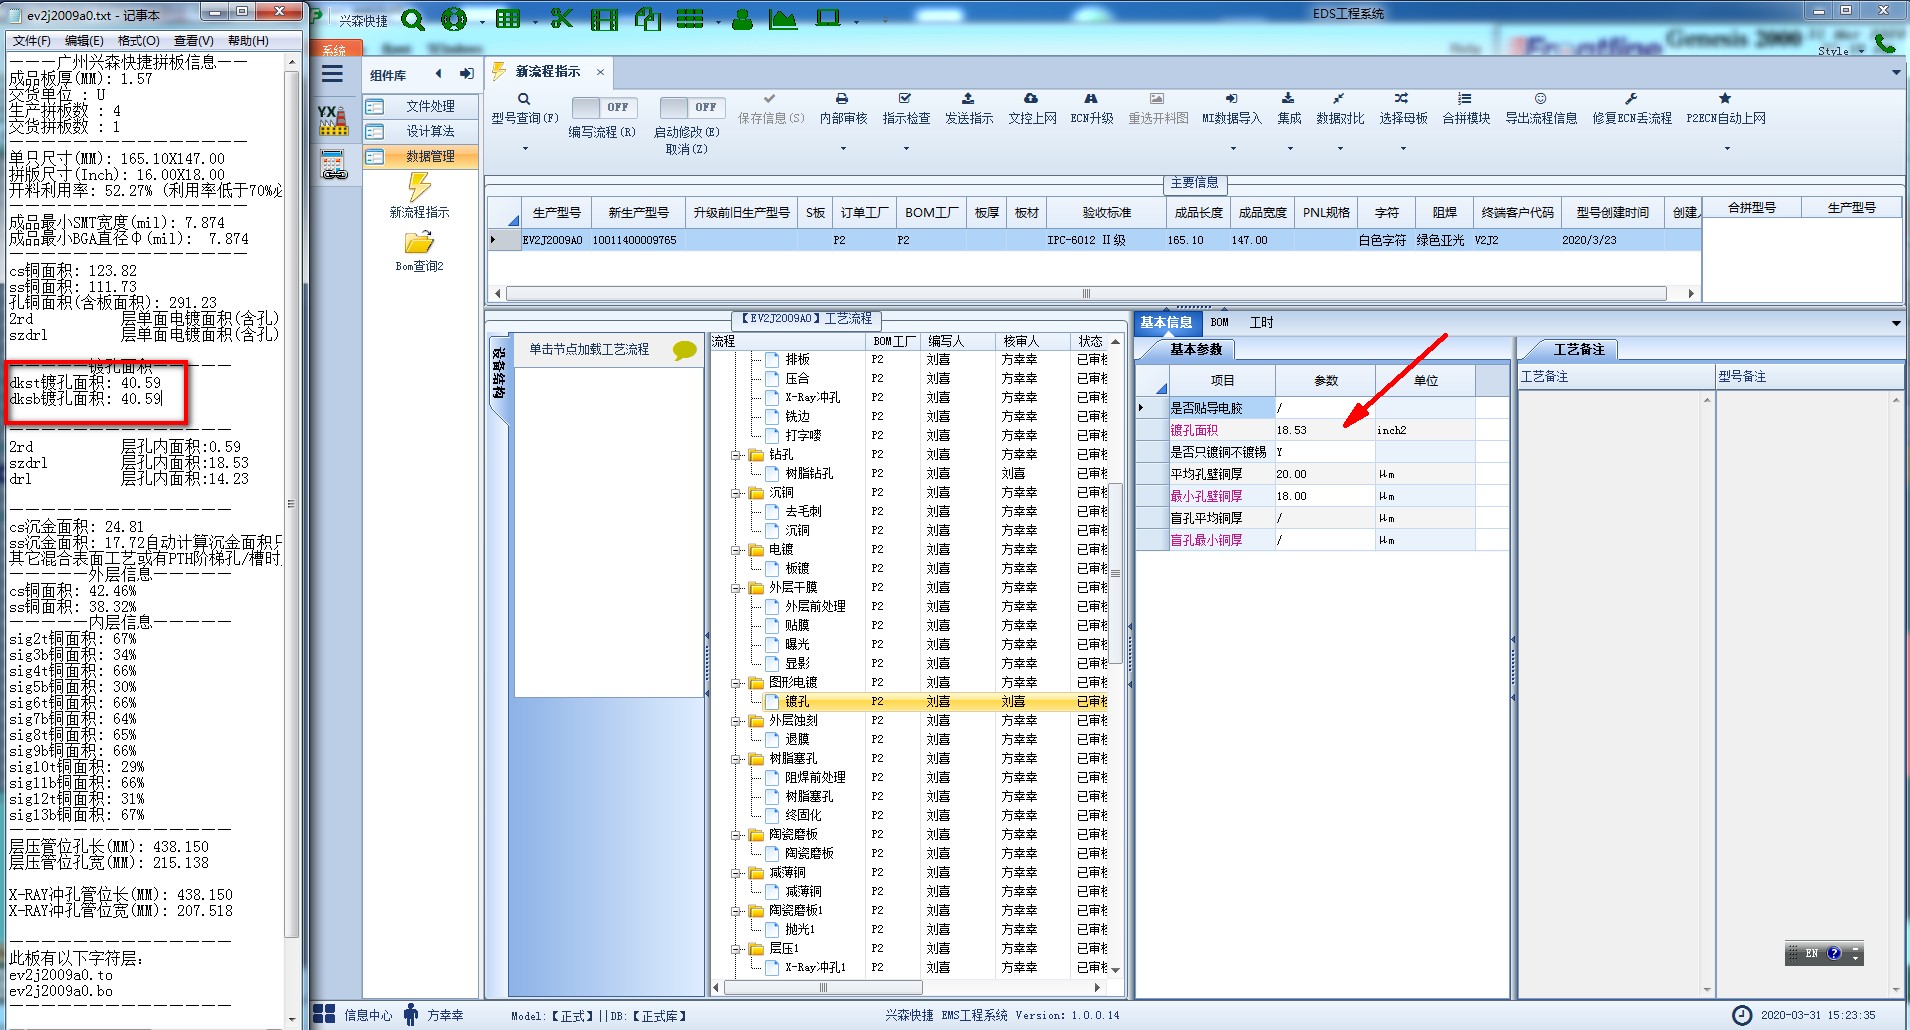Collapse component library with left arrow

[x=439, y=74]
